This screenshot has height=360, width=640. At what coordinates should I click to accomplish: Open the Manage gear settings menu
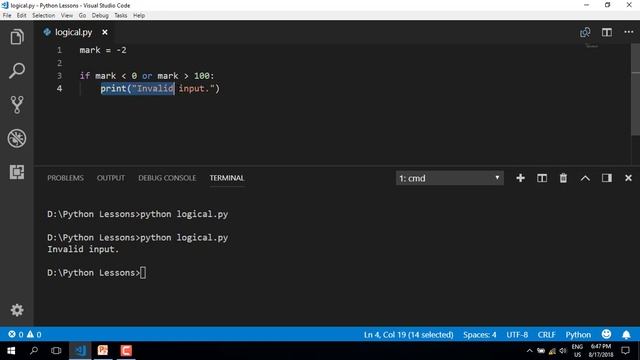pyautogui.click(x=17, y=310)
